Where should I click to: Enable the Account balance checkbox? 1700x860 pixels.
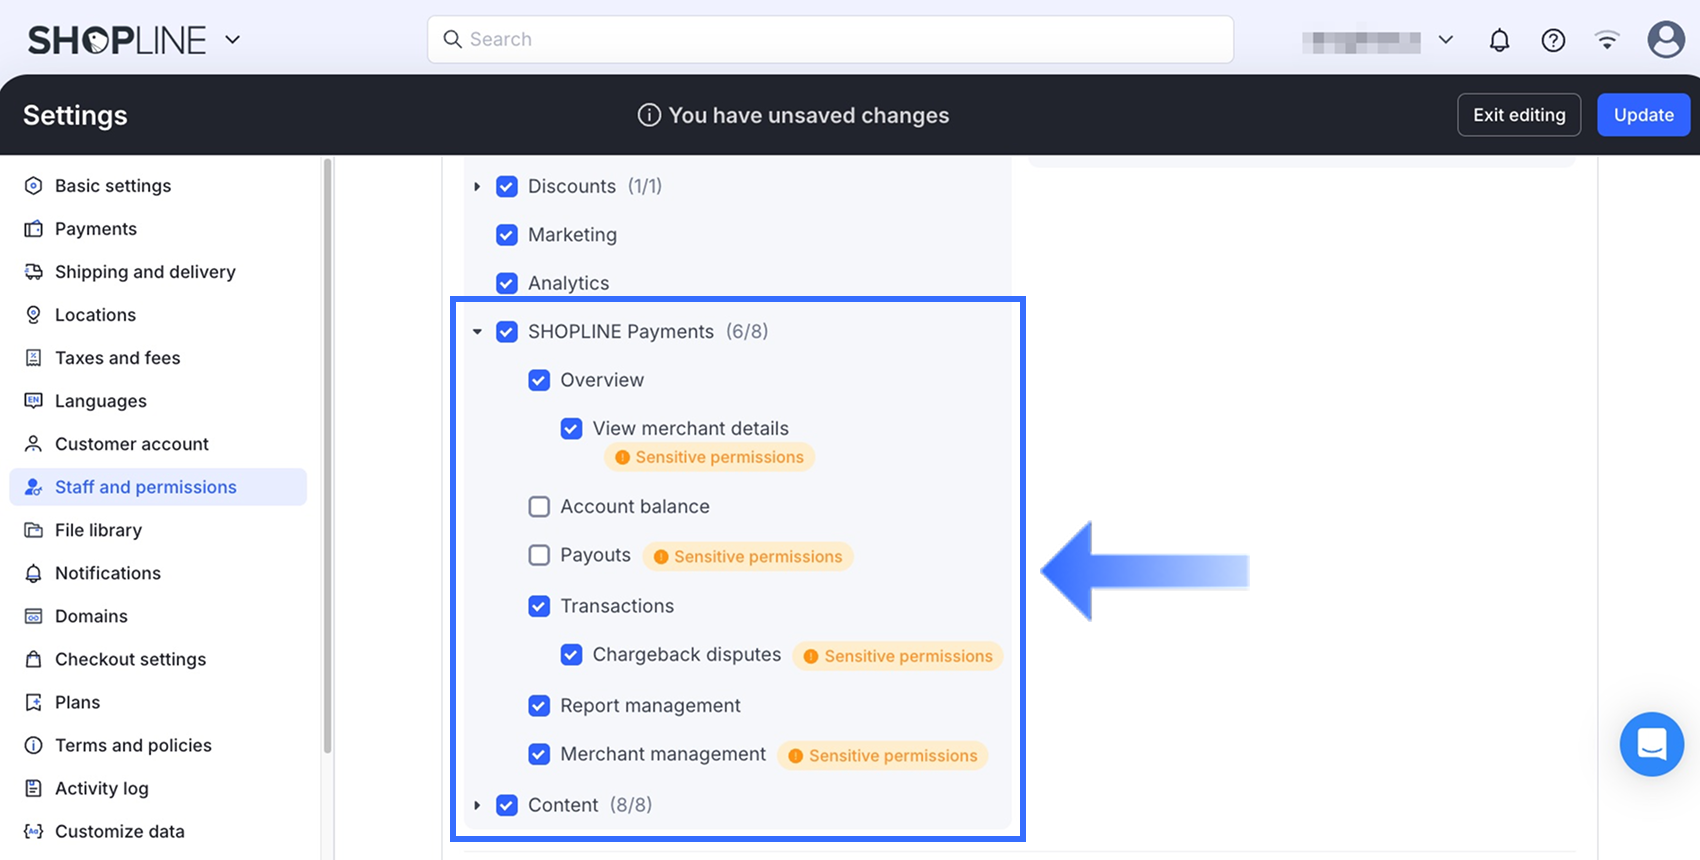(539, 507)
